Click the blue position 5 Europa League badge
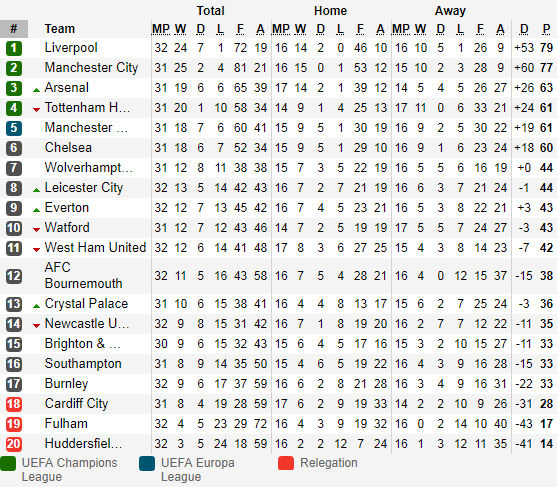 [x=14, y=128]
